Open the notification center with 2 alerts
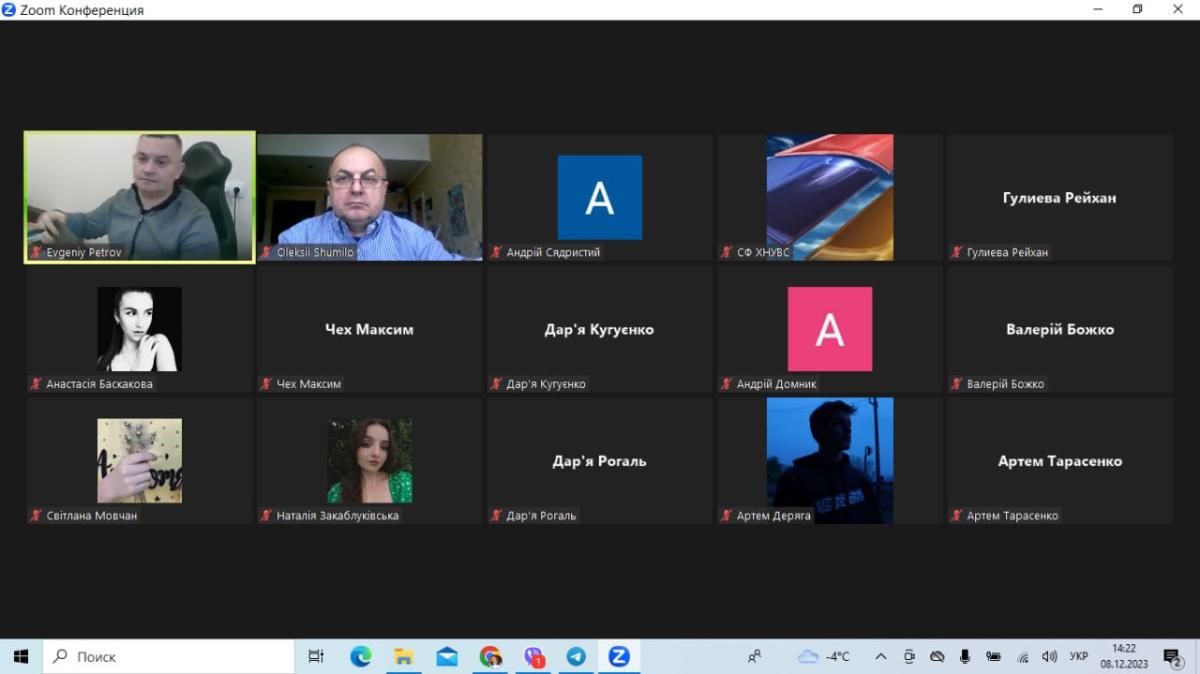Screen dimensions: 1200x674 click(1173, 656)
